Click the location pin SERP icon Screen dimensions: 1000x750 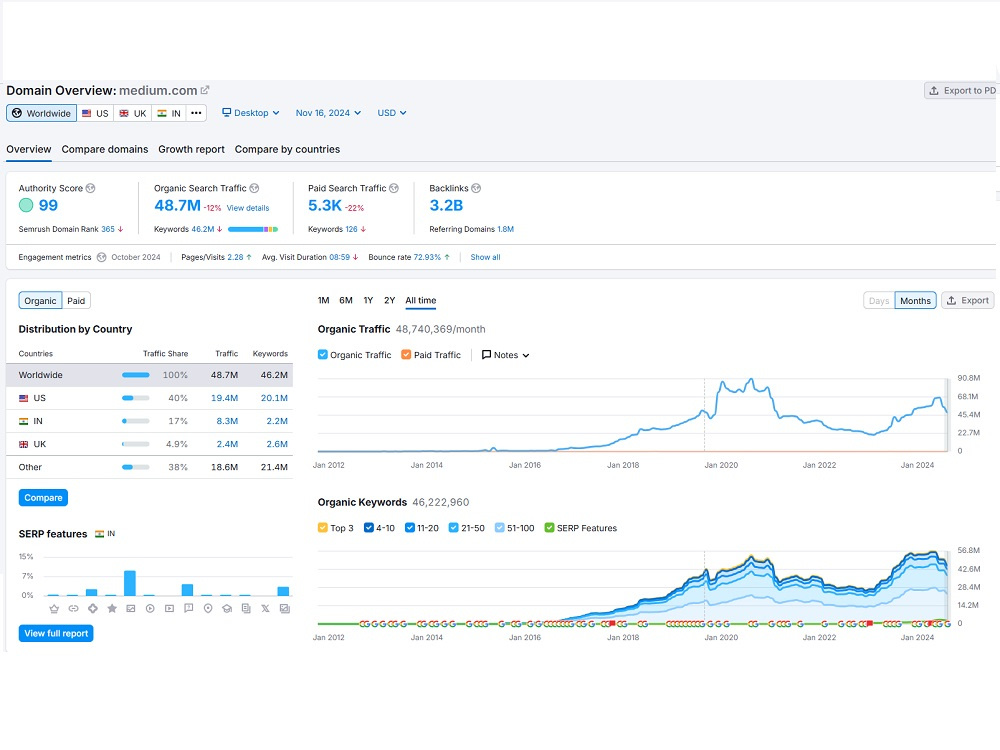pos(208,608)
